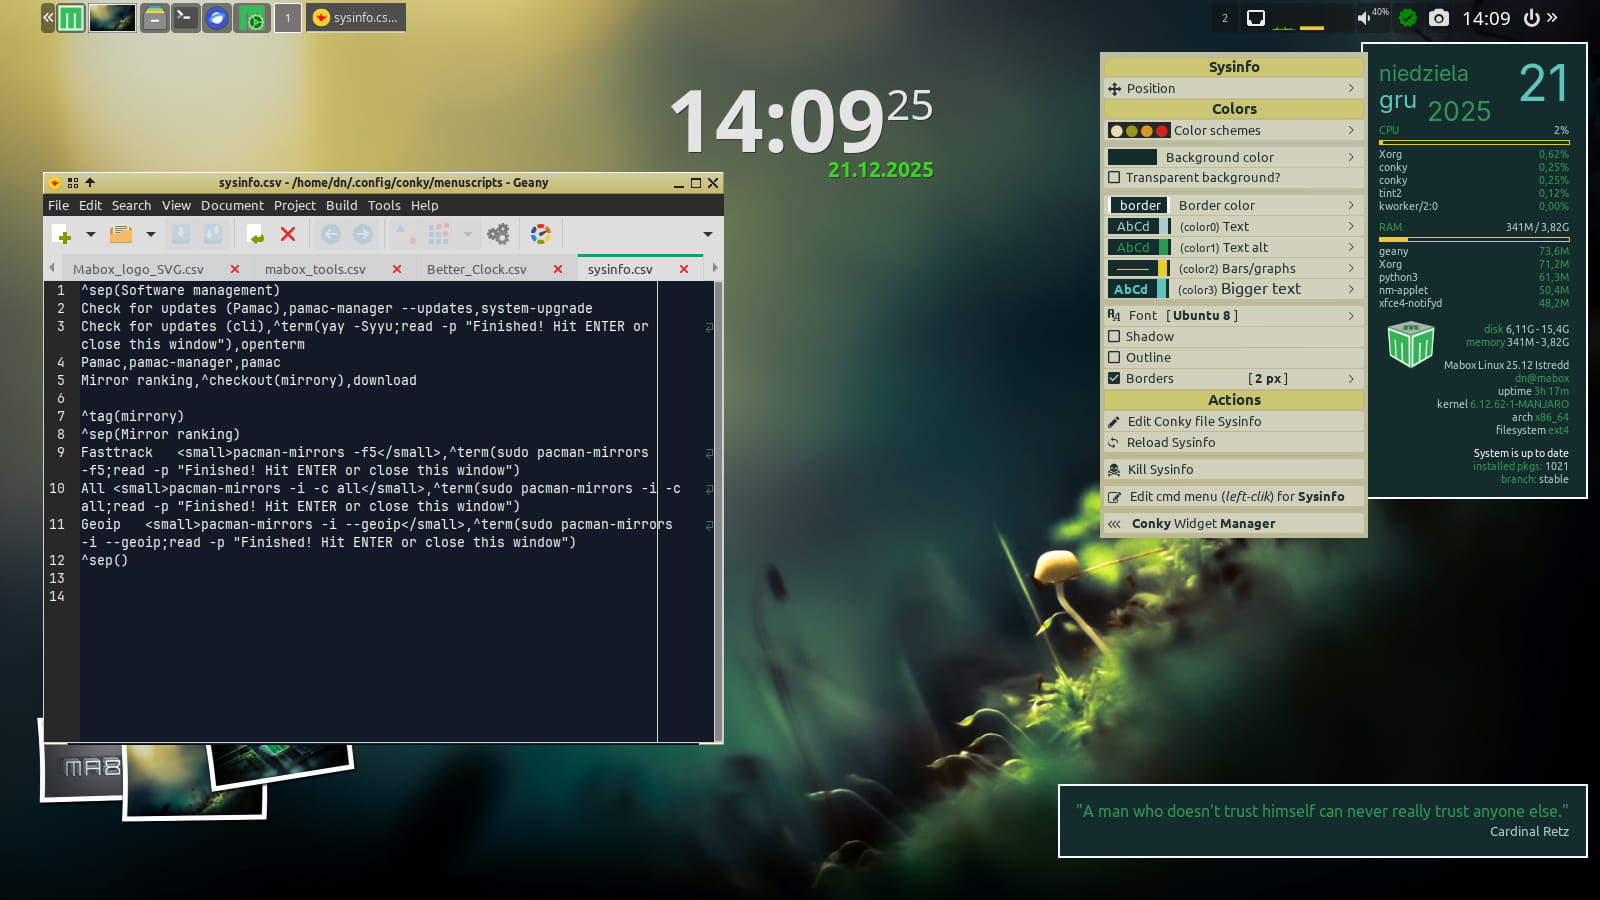Click the Background color swatch
The height and width of the screenshot is (900, 1600).
[x=1132, y=158]
